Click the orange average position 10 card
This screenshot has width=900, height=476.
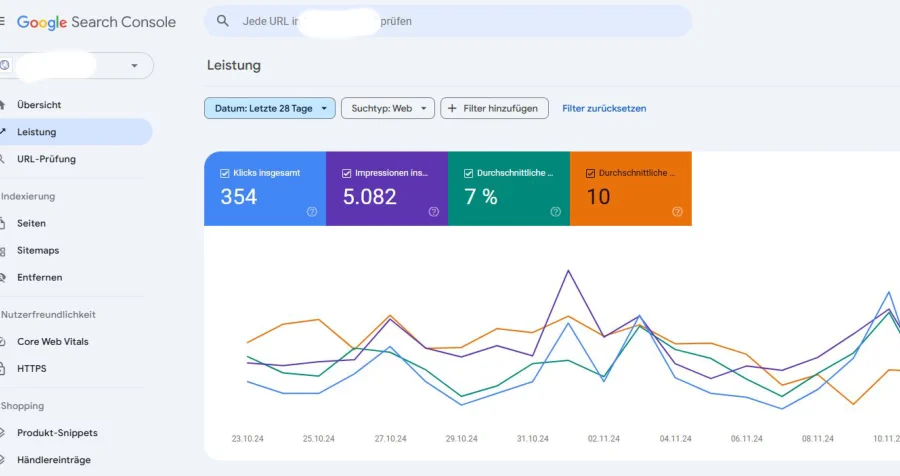pyautogui.click(x=631, y=188)
